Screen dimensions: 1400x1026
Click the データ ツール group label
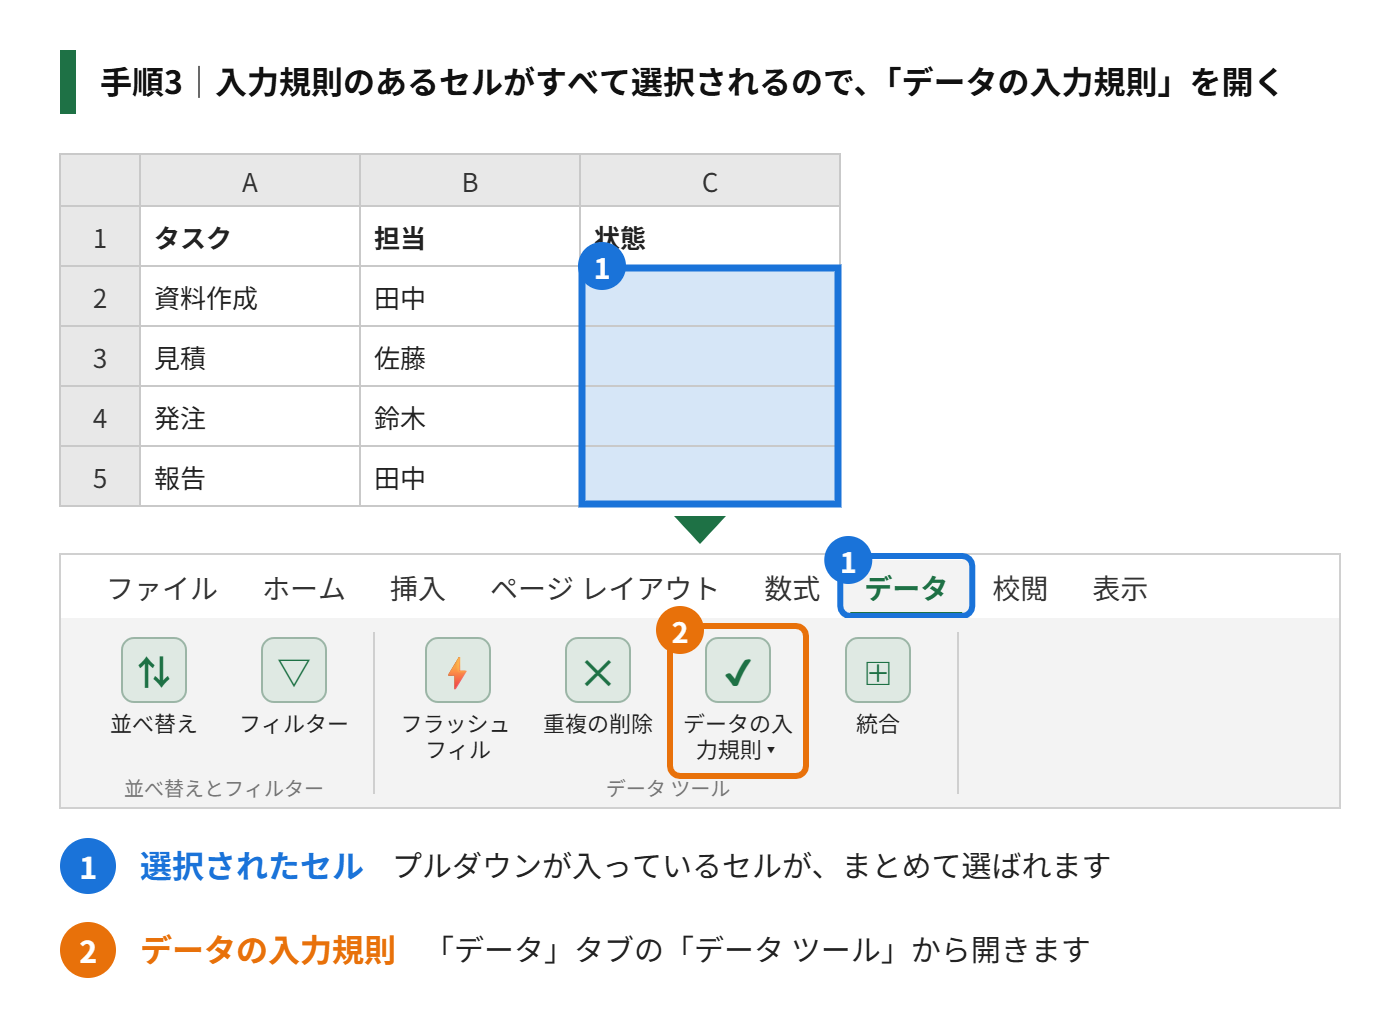click(x=668, y=788)
